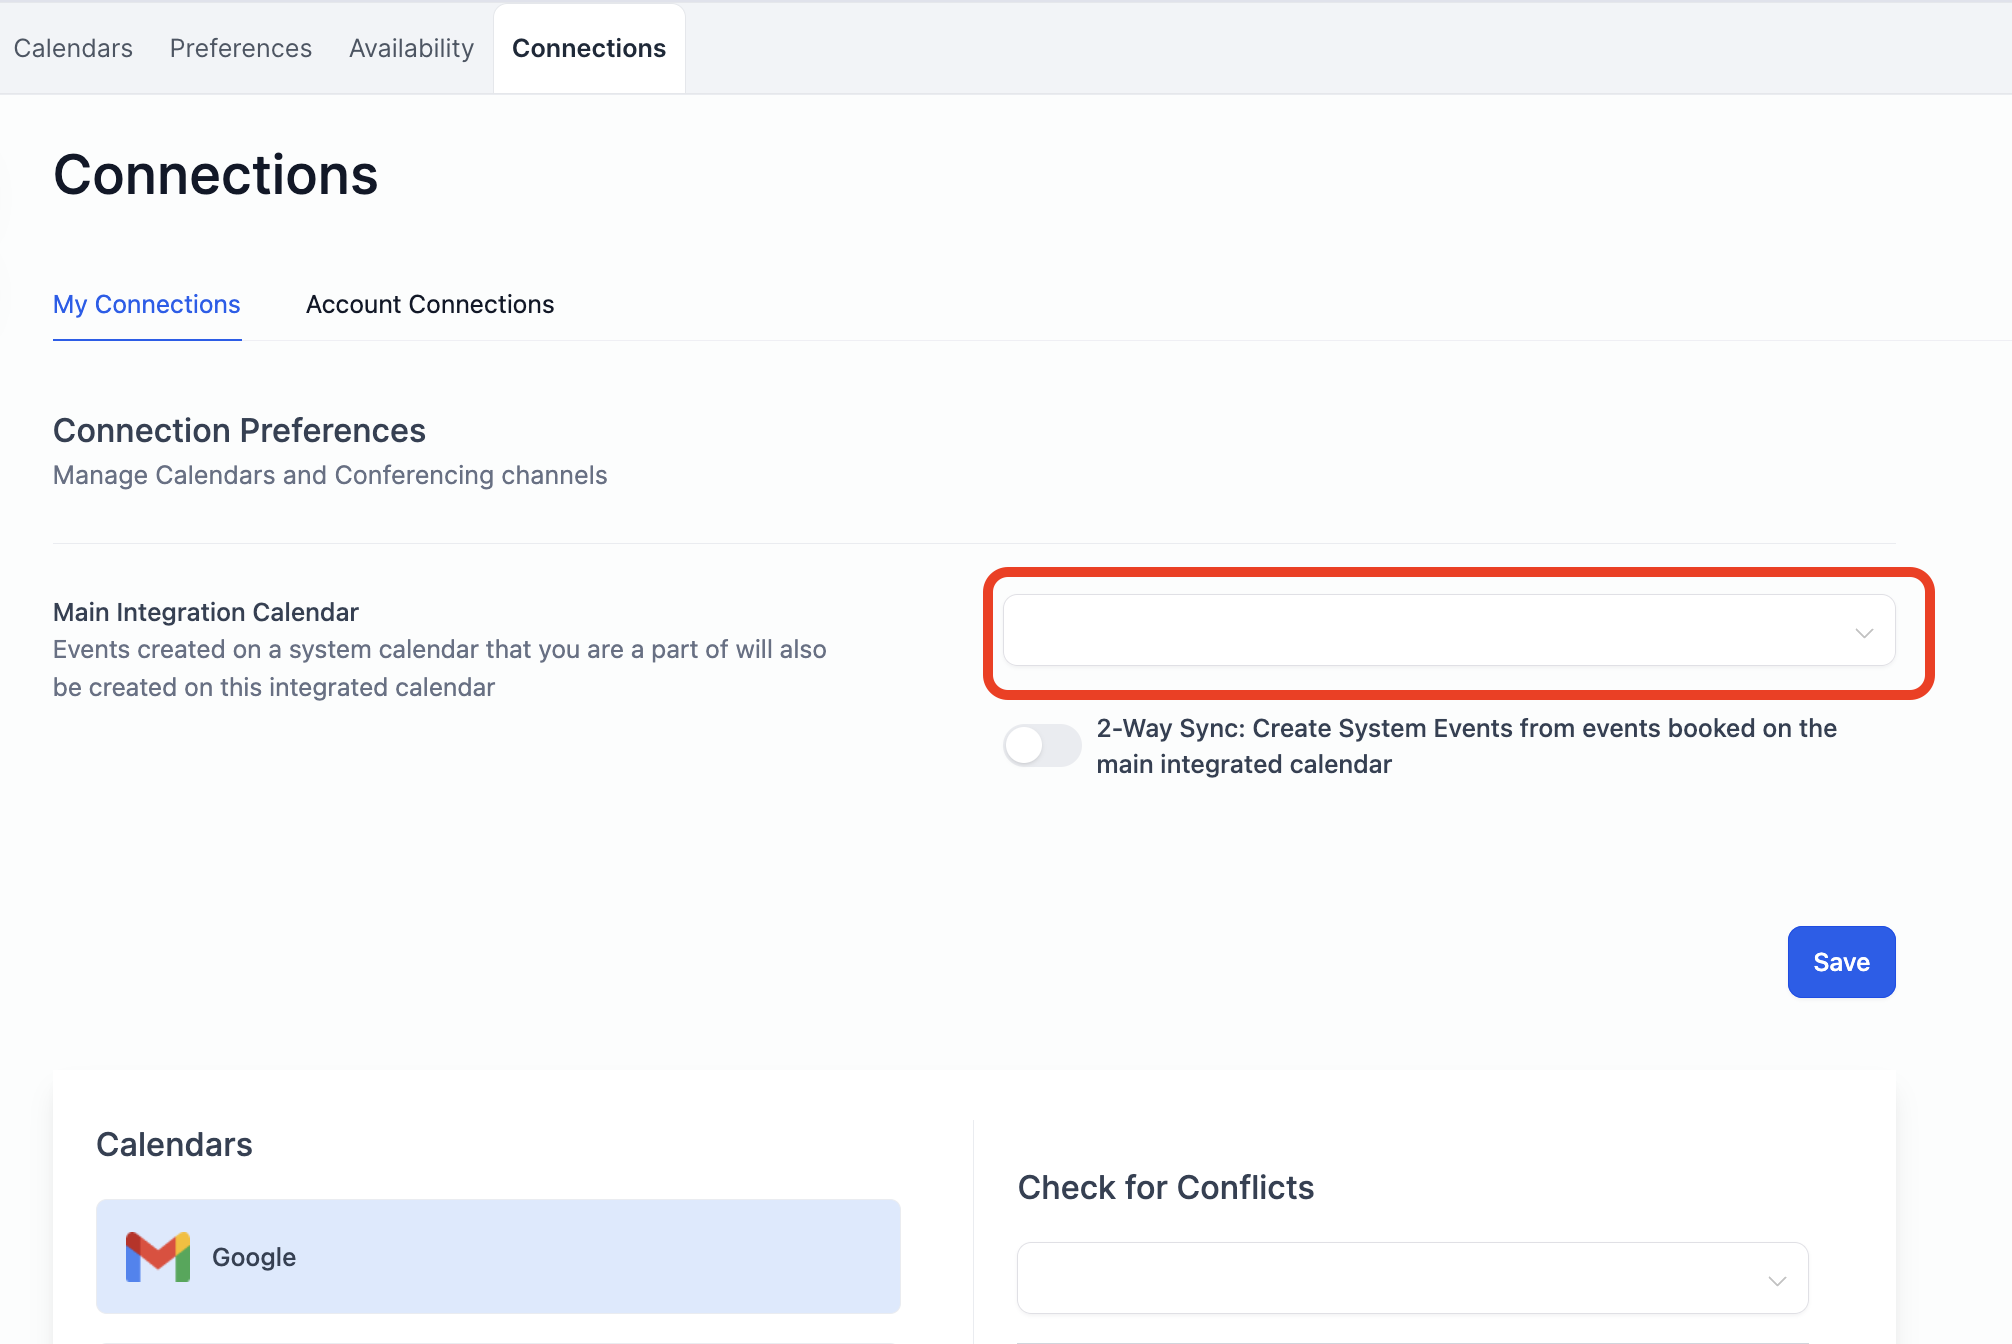Click the Check for Conflicts heading
The height and width of the screenshot is (1344, 2012).
1165,1187
